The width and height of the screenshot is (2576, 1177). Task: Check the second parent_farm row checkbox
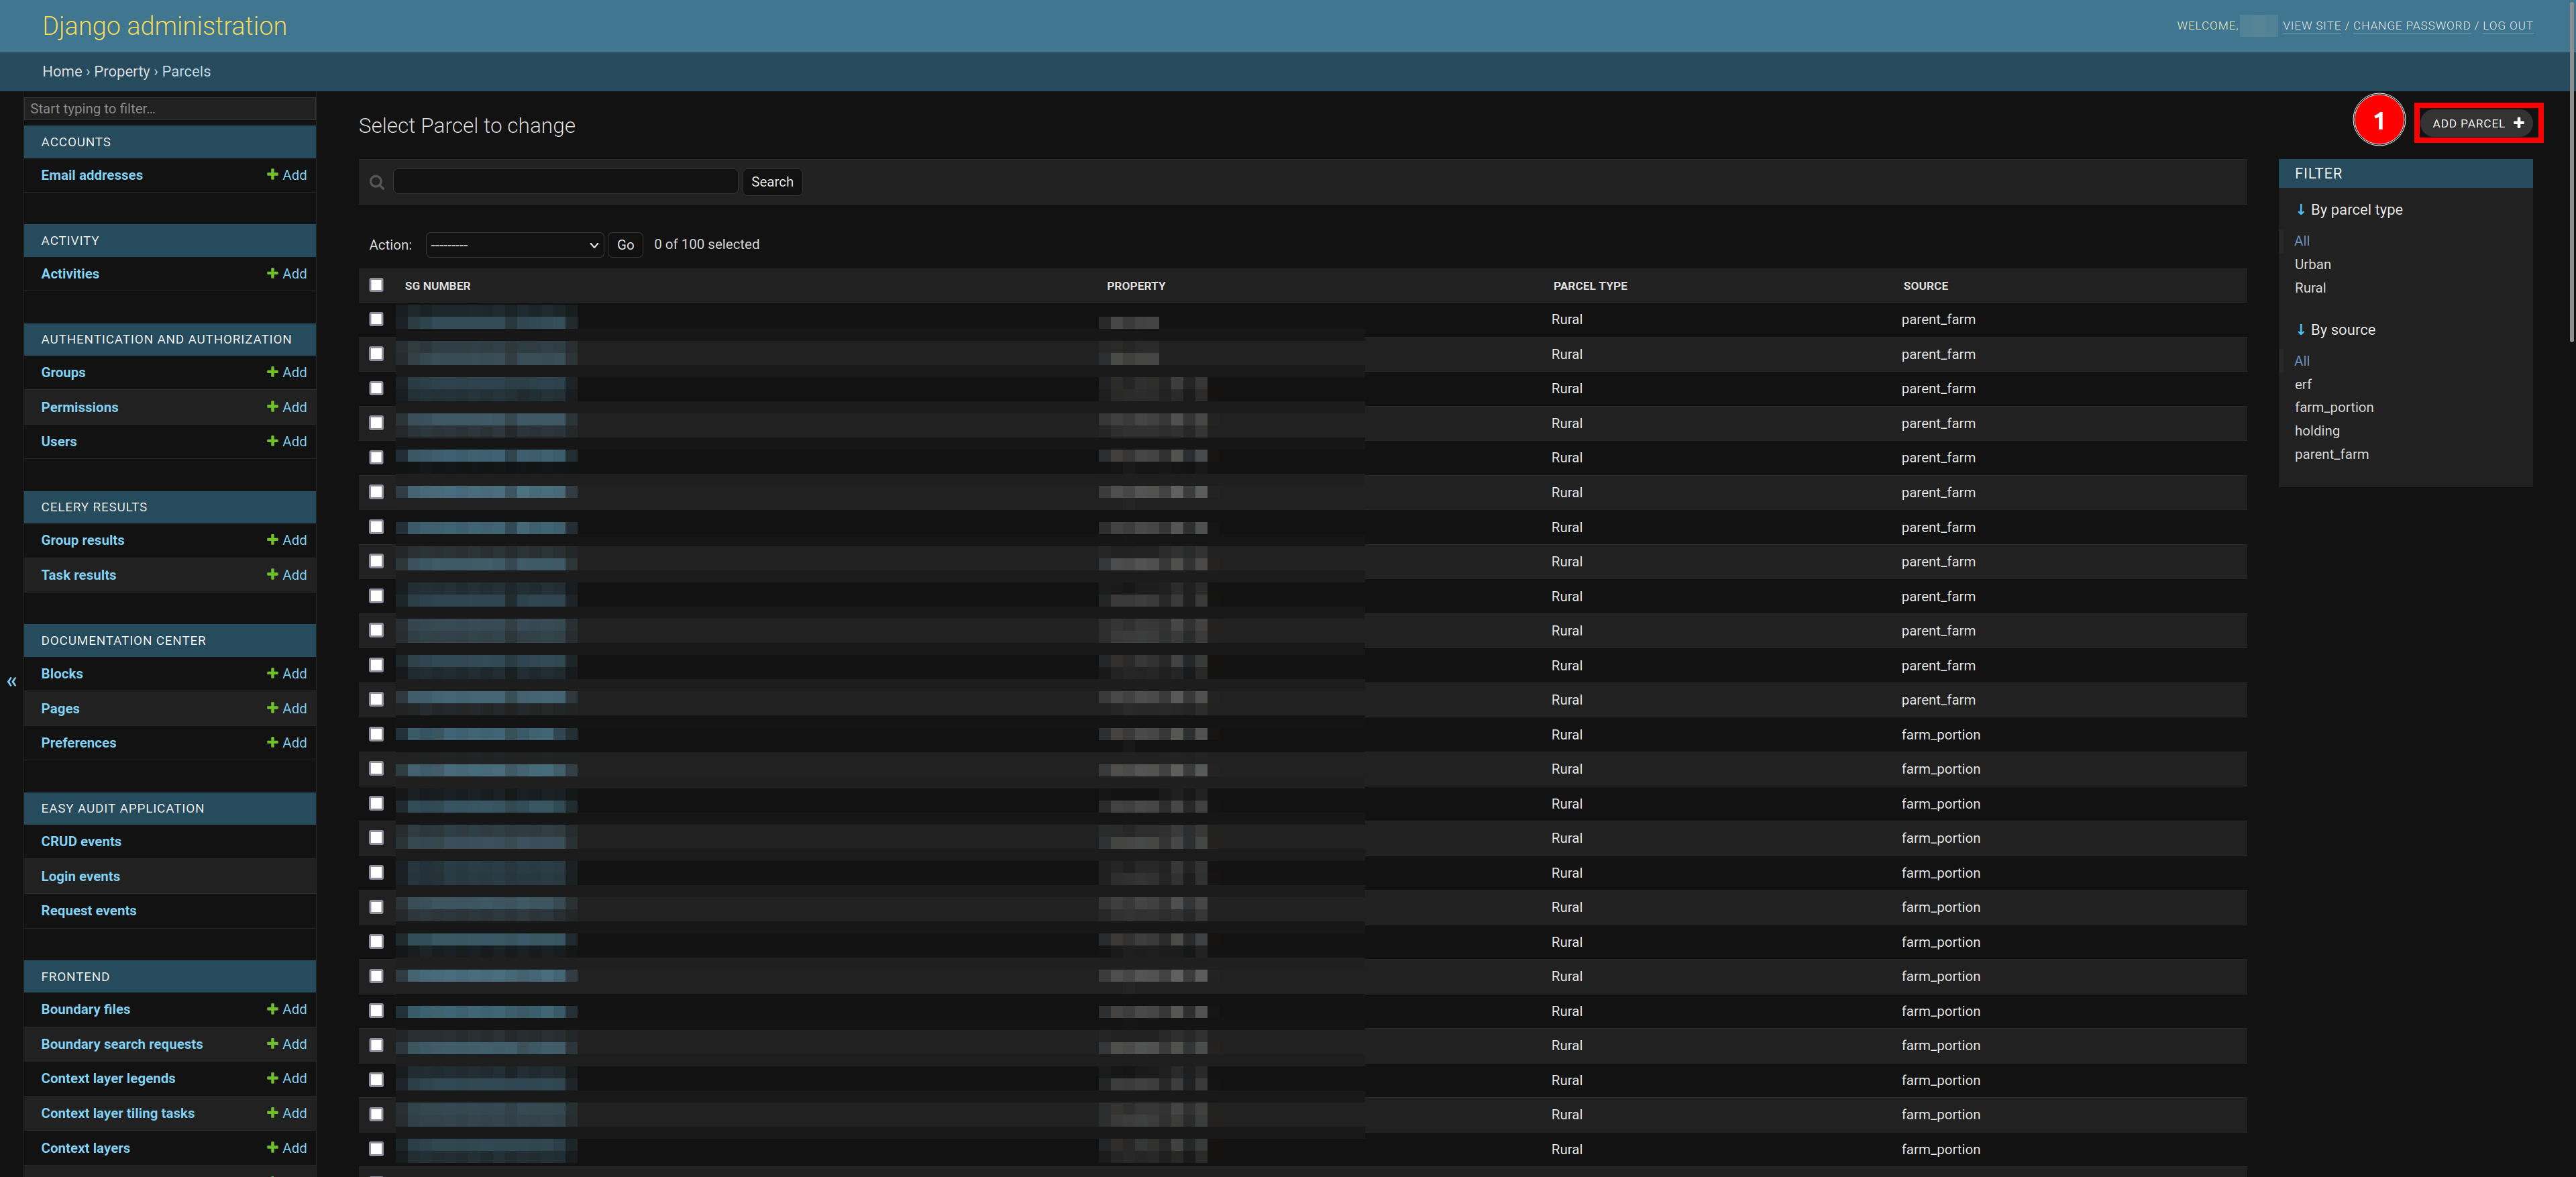[376, 354]
